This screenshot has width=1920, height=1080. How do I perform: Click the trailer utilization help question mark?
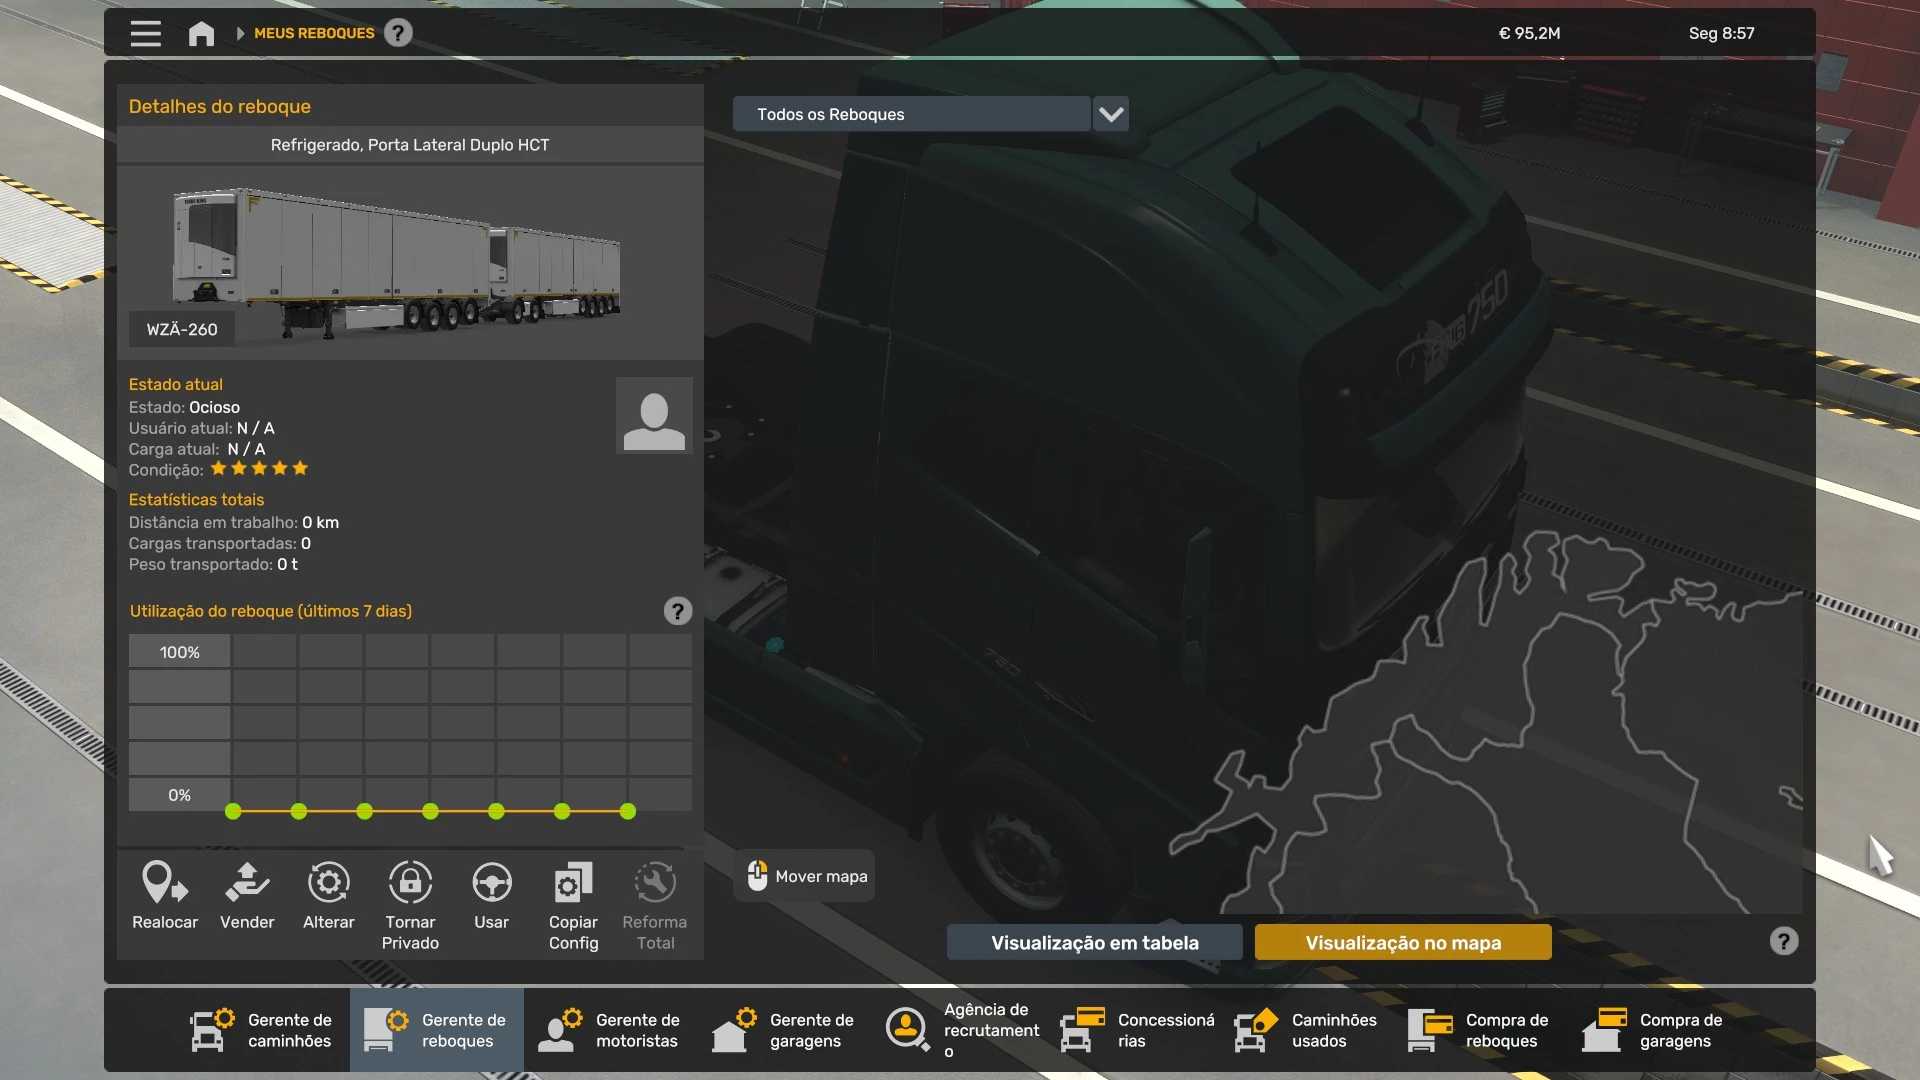tap(678, 611)
